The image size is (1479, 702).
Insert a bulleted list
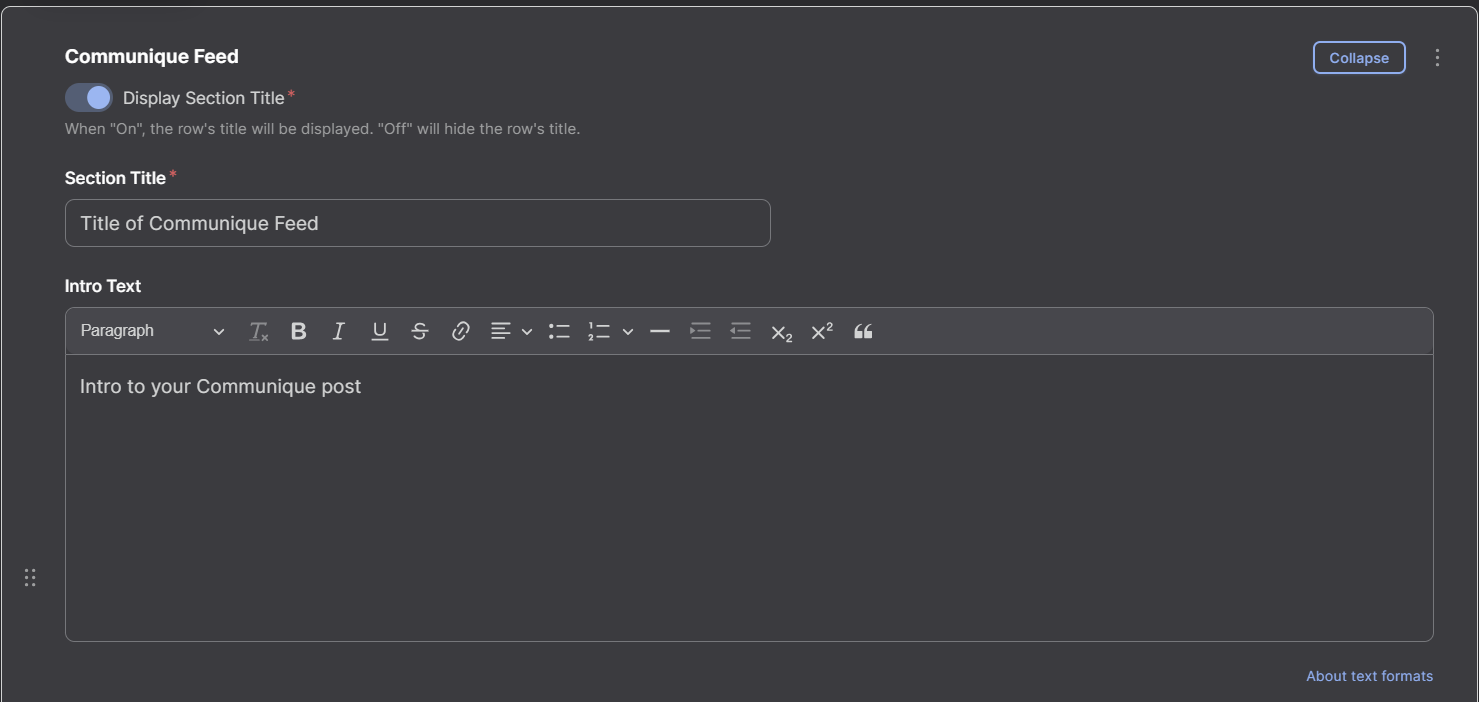pyautogui.click(x=559, y=332)
